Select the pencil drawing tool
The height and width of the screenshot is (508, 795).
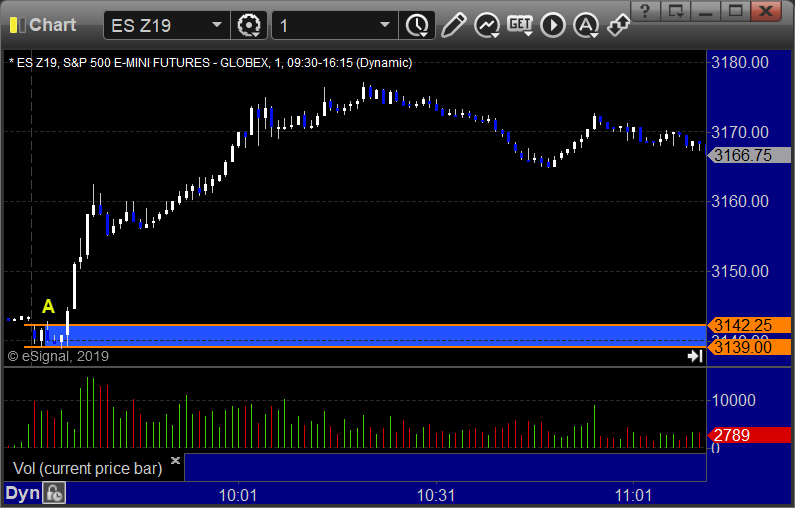tap(453, 25)
